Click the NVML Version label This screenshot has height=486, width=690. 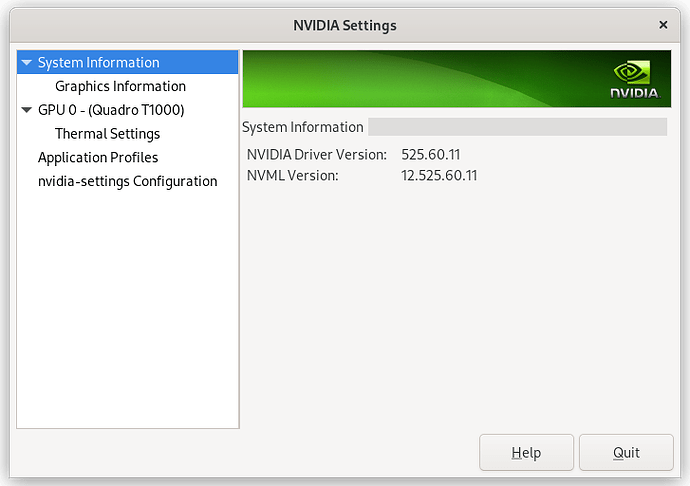293,176
